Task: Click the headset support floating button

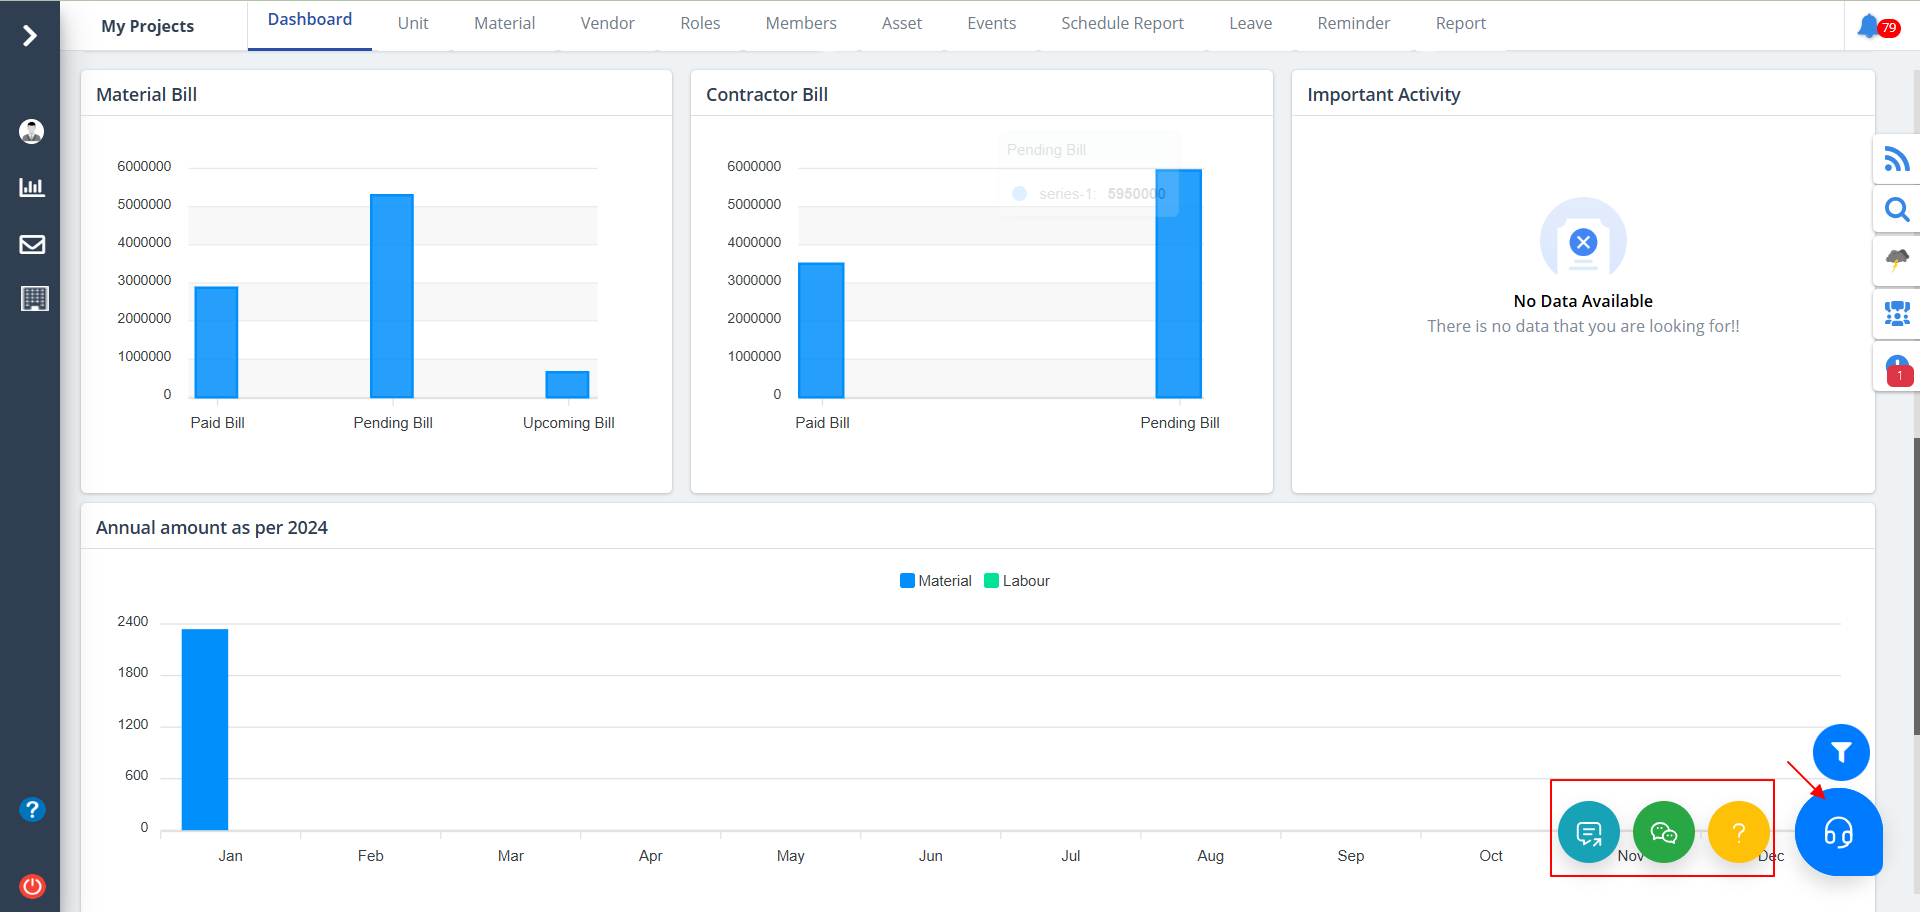Action: tap(1838, 832)
